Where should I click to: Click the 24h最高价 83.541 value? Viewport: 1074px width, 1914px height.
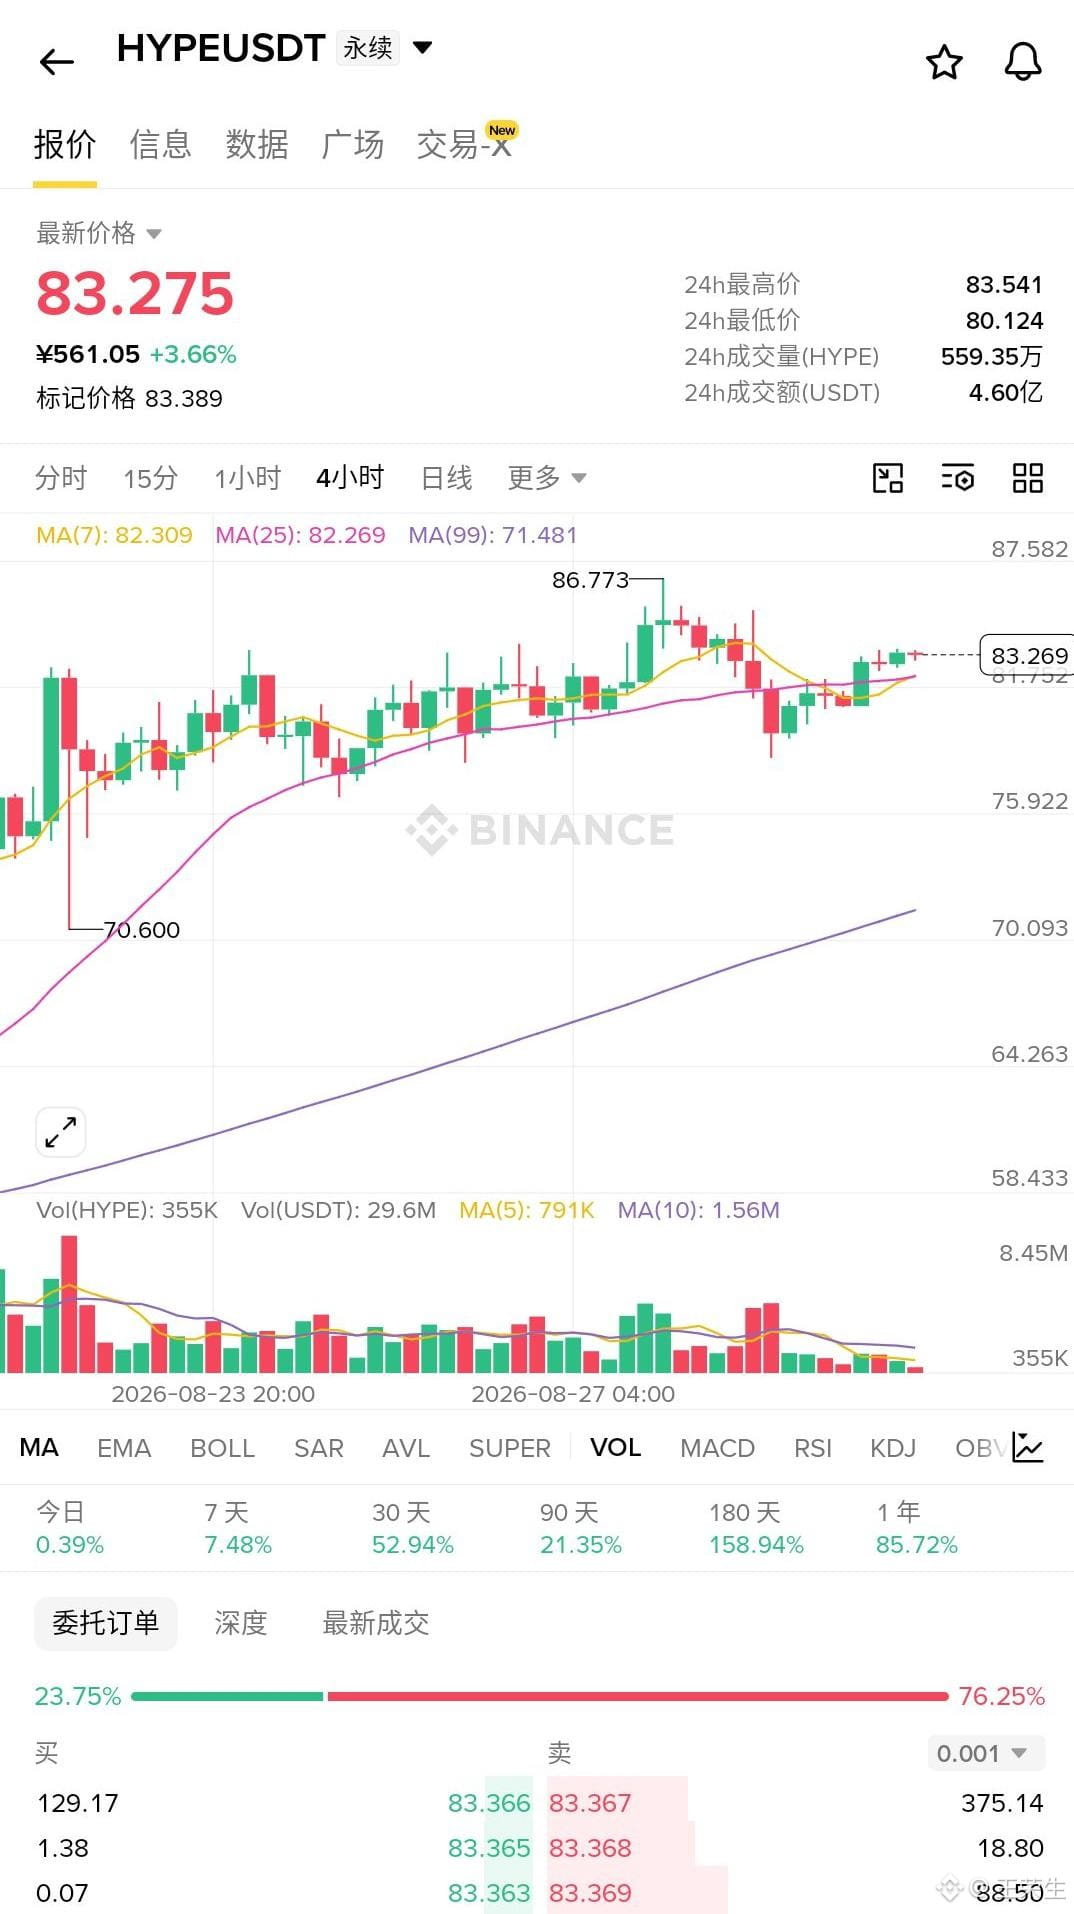click(x=1004, y=285)
